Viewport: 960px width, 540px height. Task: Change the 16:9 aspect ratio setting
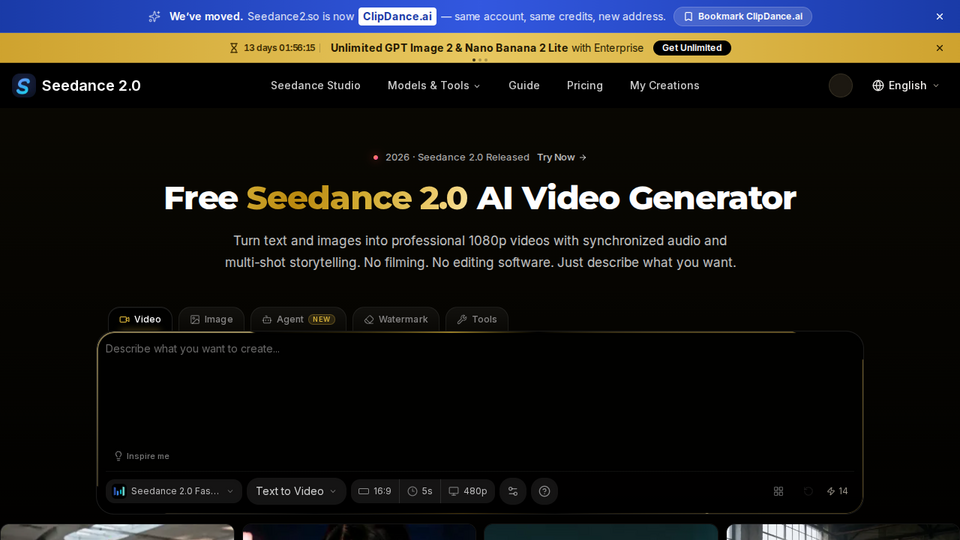click(x=375, y=491)
